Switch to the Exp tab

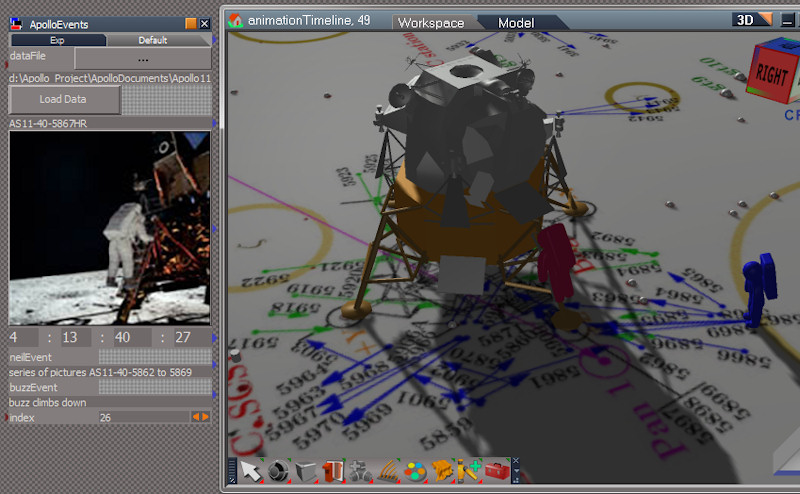coord(58,40)
